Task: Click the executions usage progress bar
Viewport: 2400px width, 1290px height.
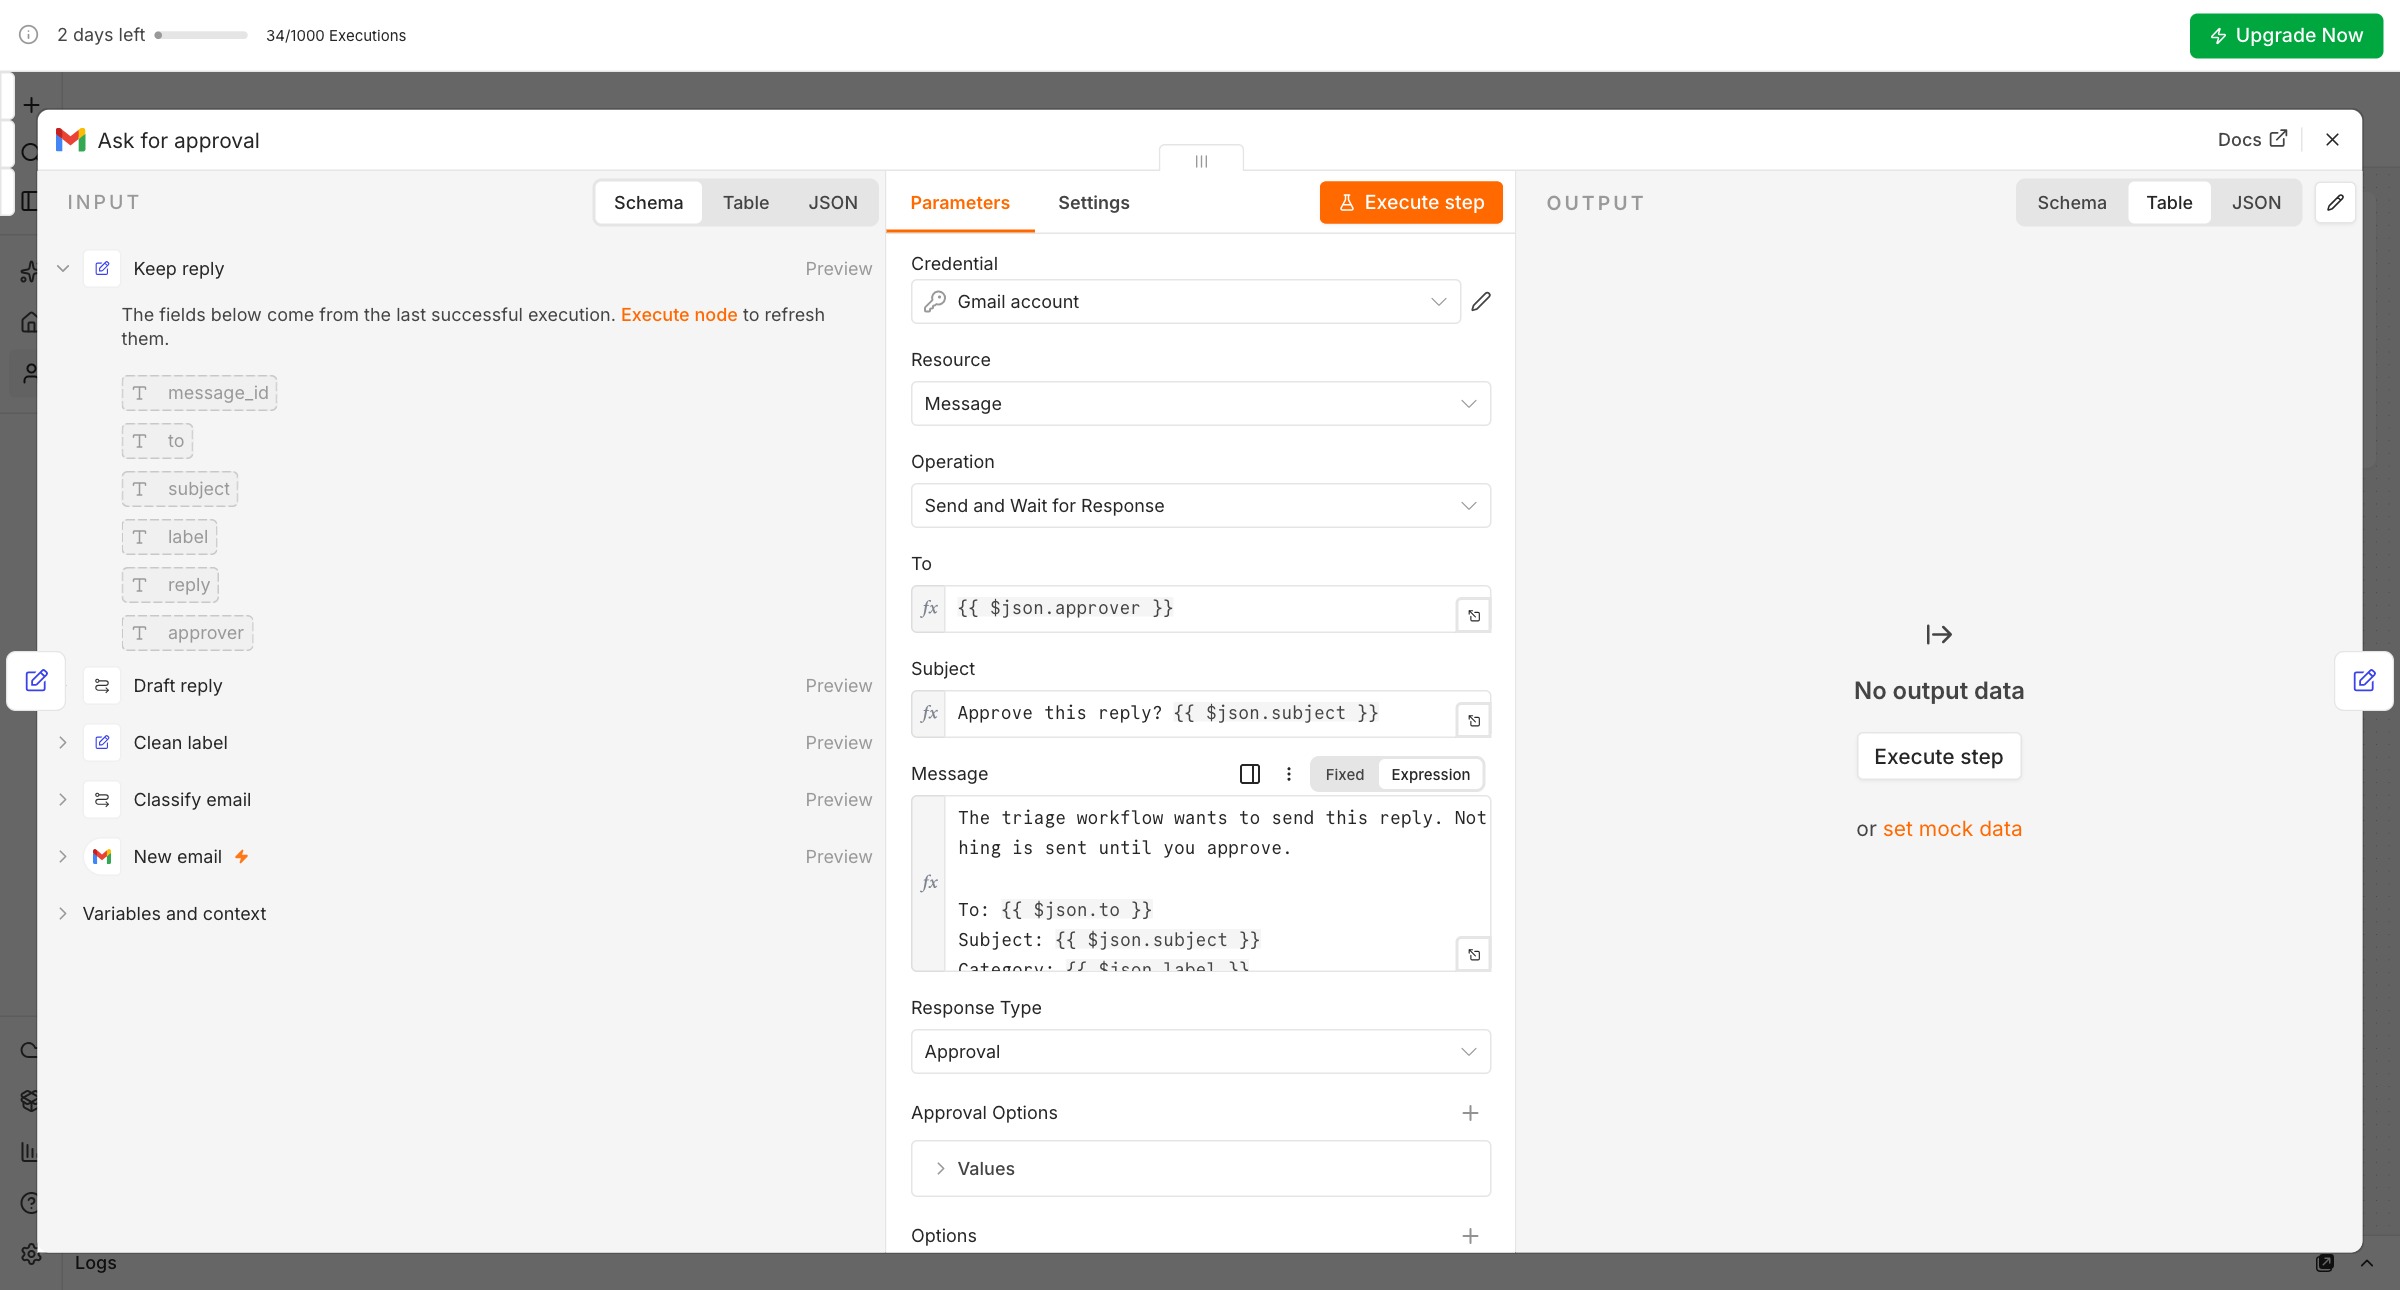Action: coord(201,35)
